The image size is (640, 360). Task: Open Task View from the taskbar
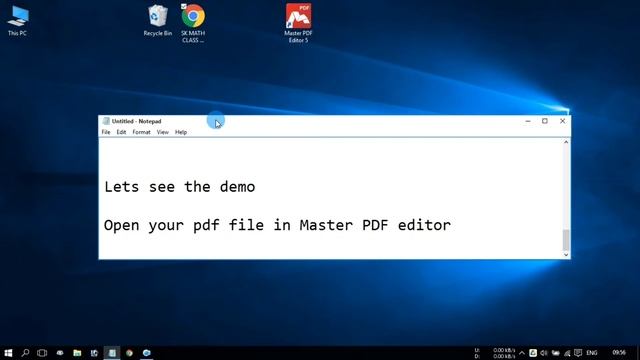click(x=42, y=353)
